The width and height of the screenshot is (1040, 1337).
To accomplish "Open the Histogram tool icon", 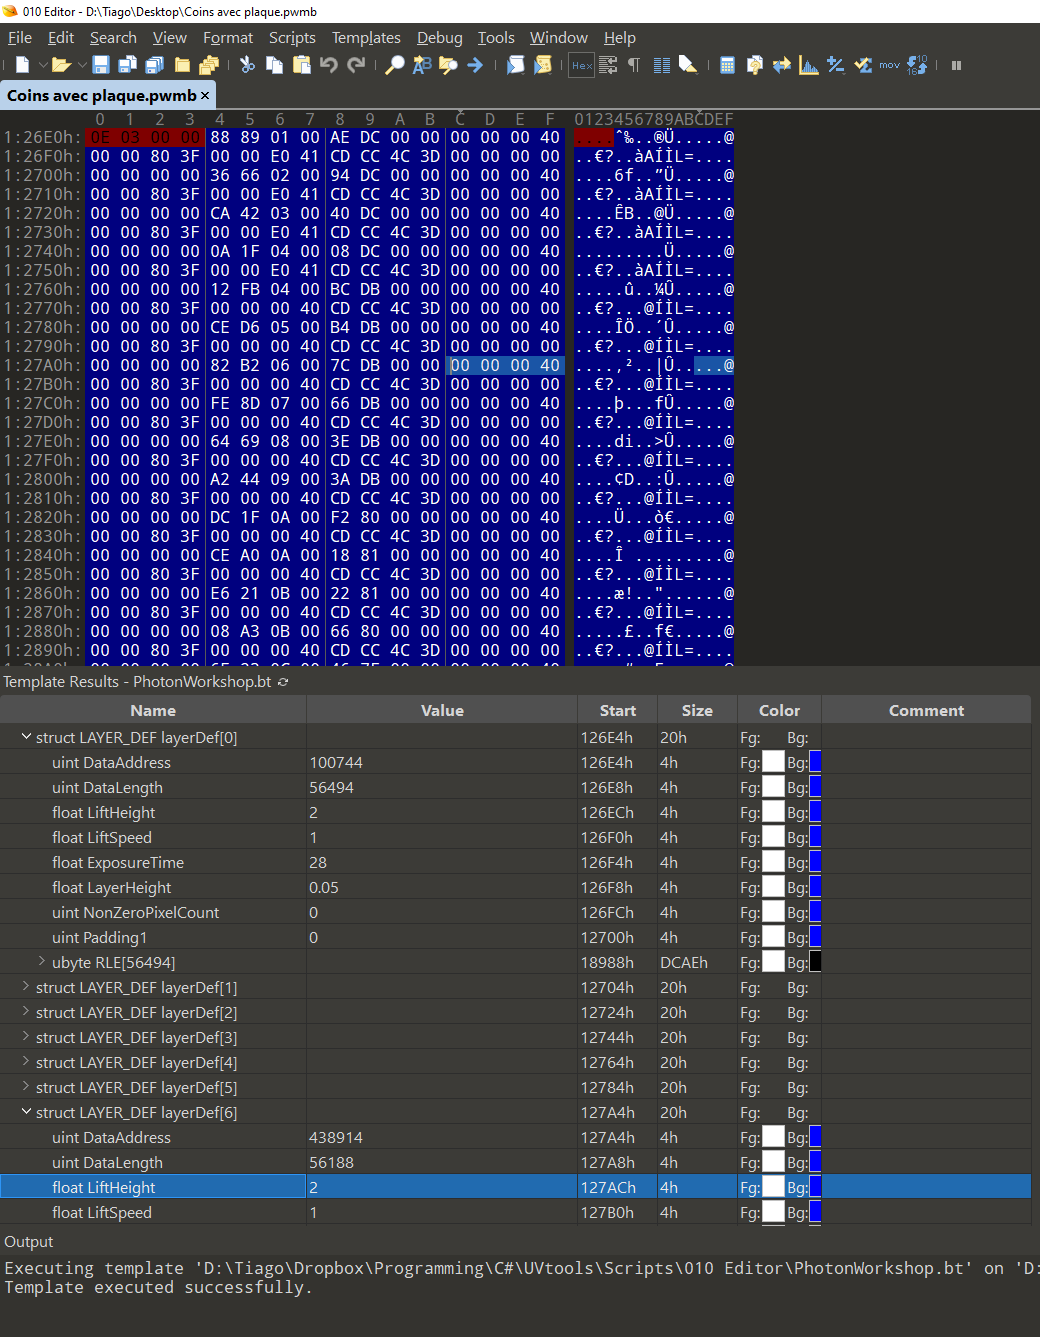I will (808, 65).
